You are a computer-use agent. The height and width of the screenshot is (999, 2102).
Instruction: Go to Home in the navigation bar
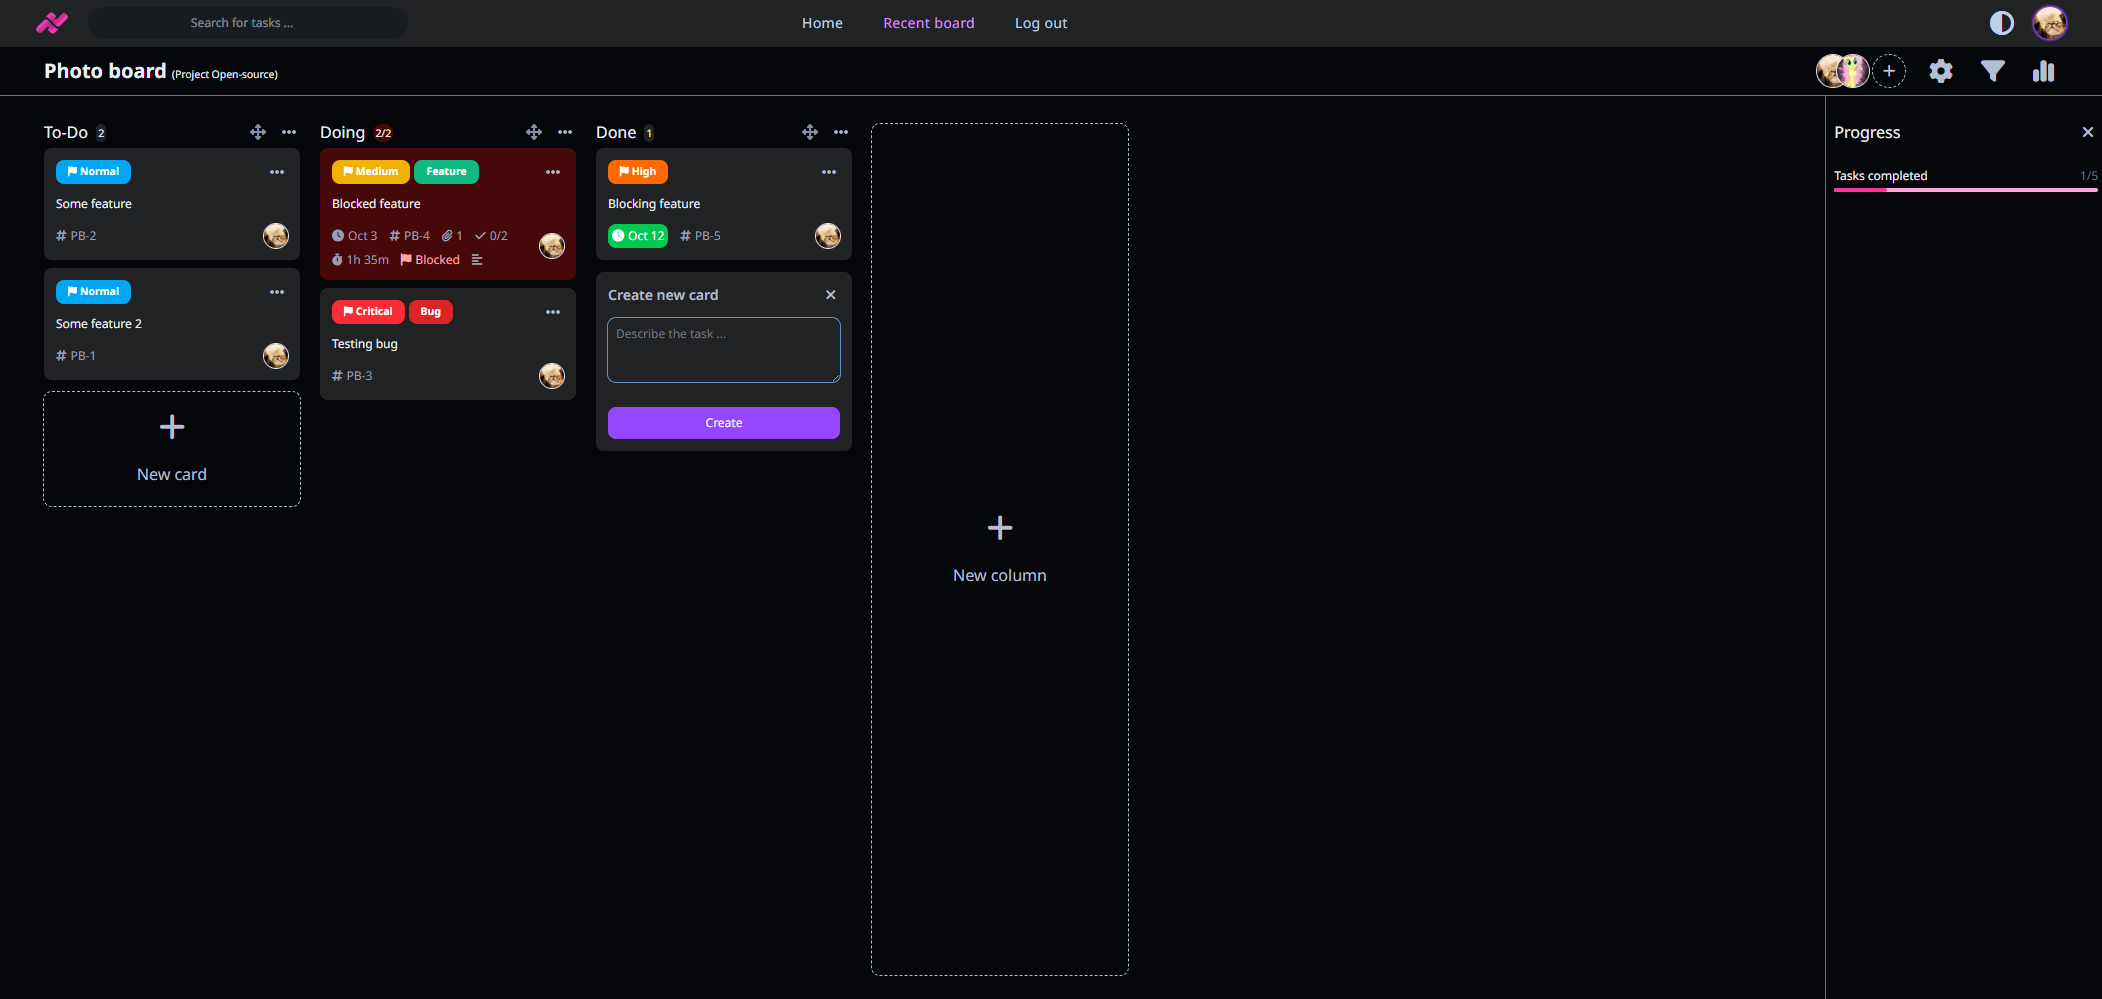click(x=822, y=22)
